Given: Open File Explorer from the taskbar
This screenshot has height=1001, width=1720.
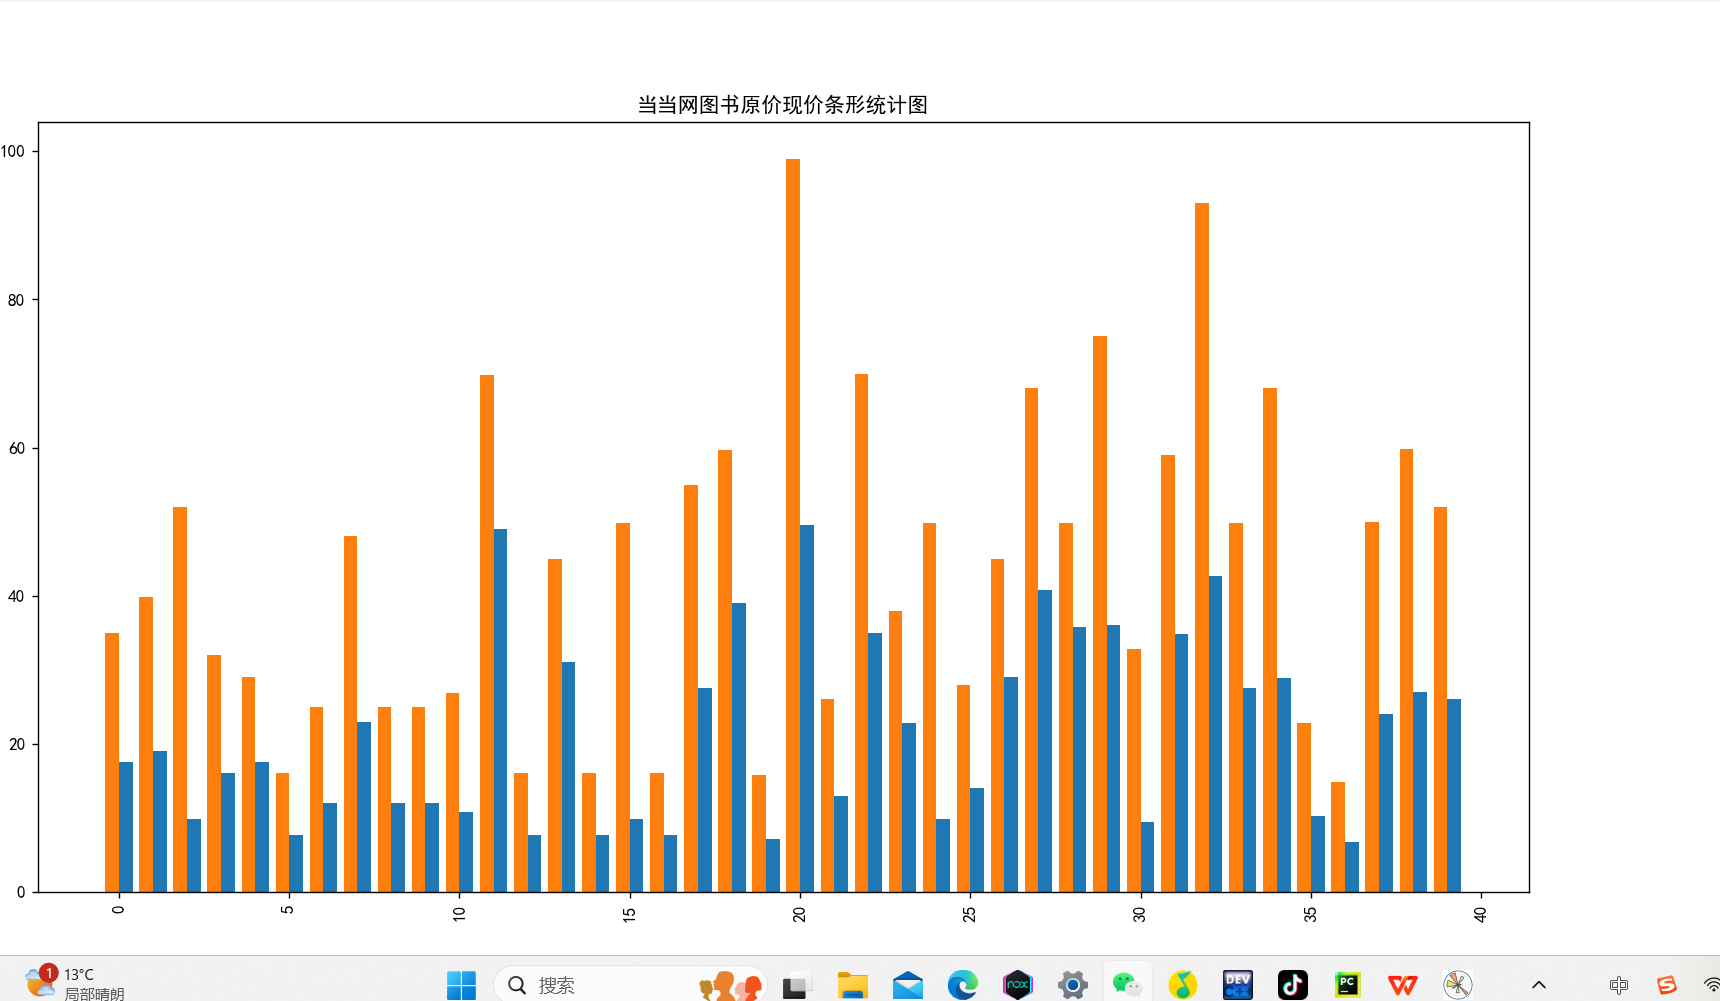Looking at the screenshot, I should click(x=852, y=986).
